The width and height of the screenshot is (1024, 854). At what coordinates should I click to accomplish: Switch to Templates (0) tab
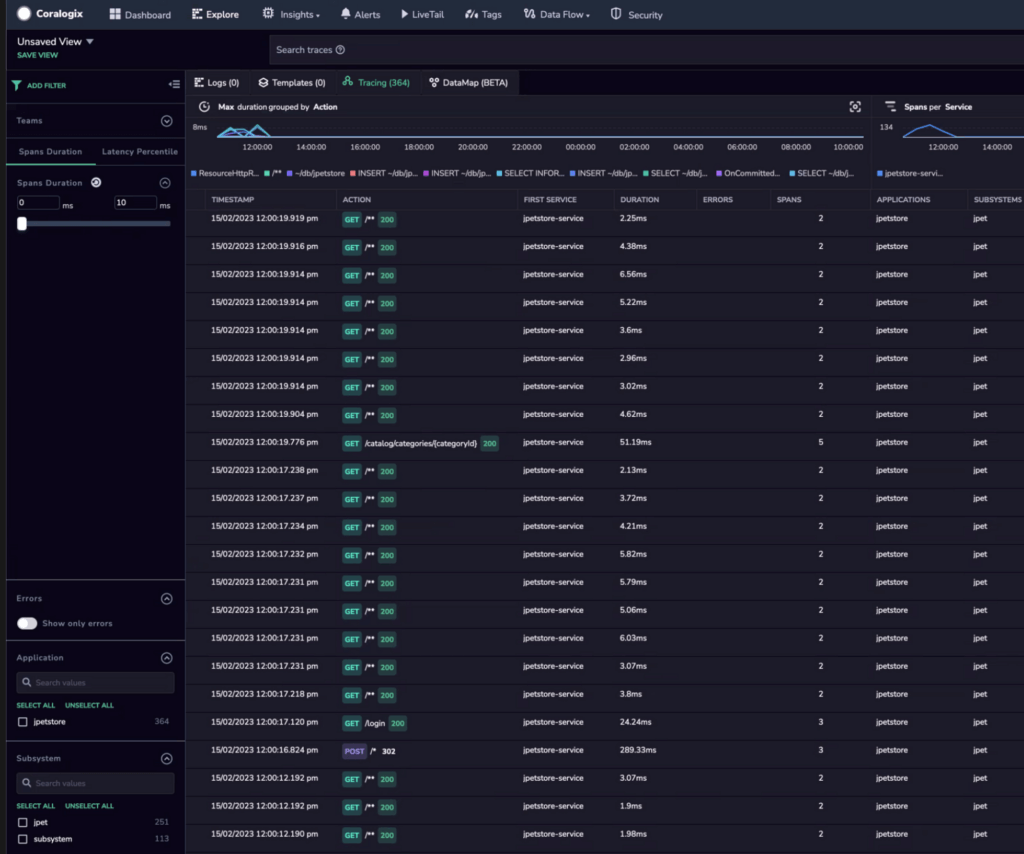[292, 83]
